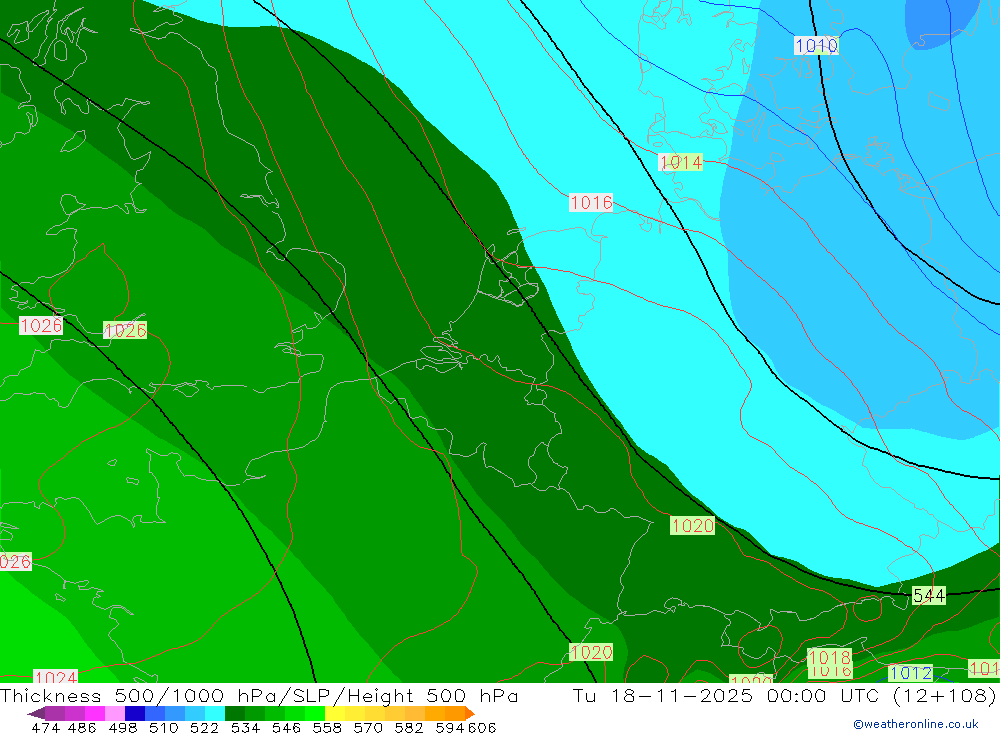Click legend value 582

(408, 727)
